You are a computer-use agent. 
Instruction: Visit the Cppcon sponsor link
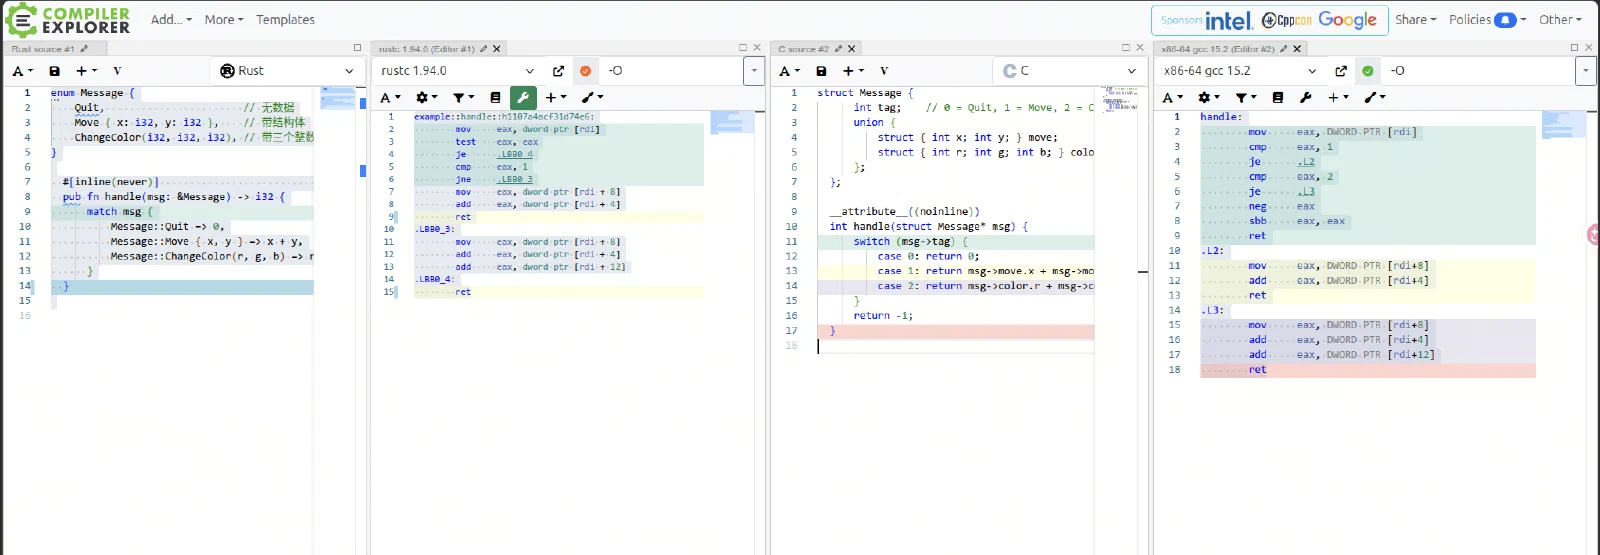pyautogui.click(x=1286, y=20)
